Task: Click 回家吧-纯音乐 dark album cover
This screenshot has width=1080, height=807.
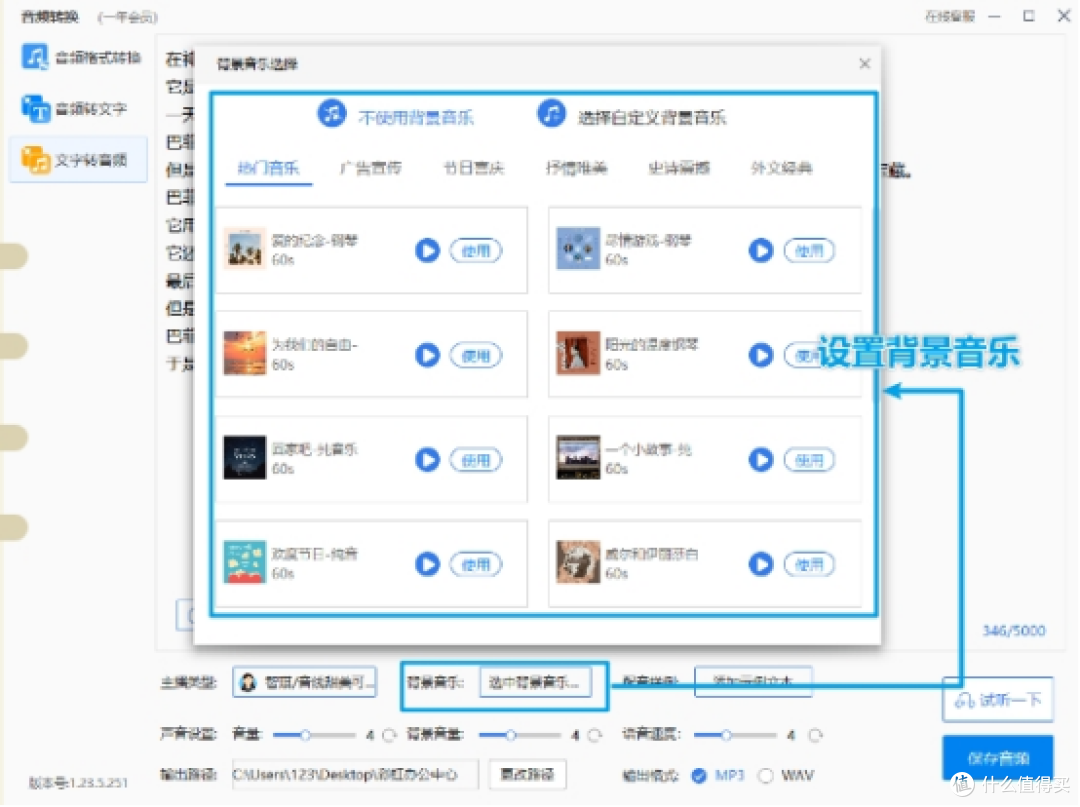Action: pos(245,457)
